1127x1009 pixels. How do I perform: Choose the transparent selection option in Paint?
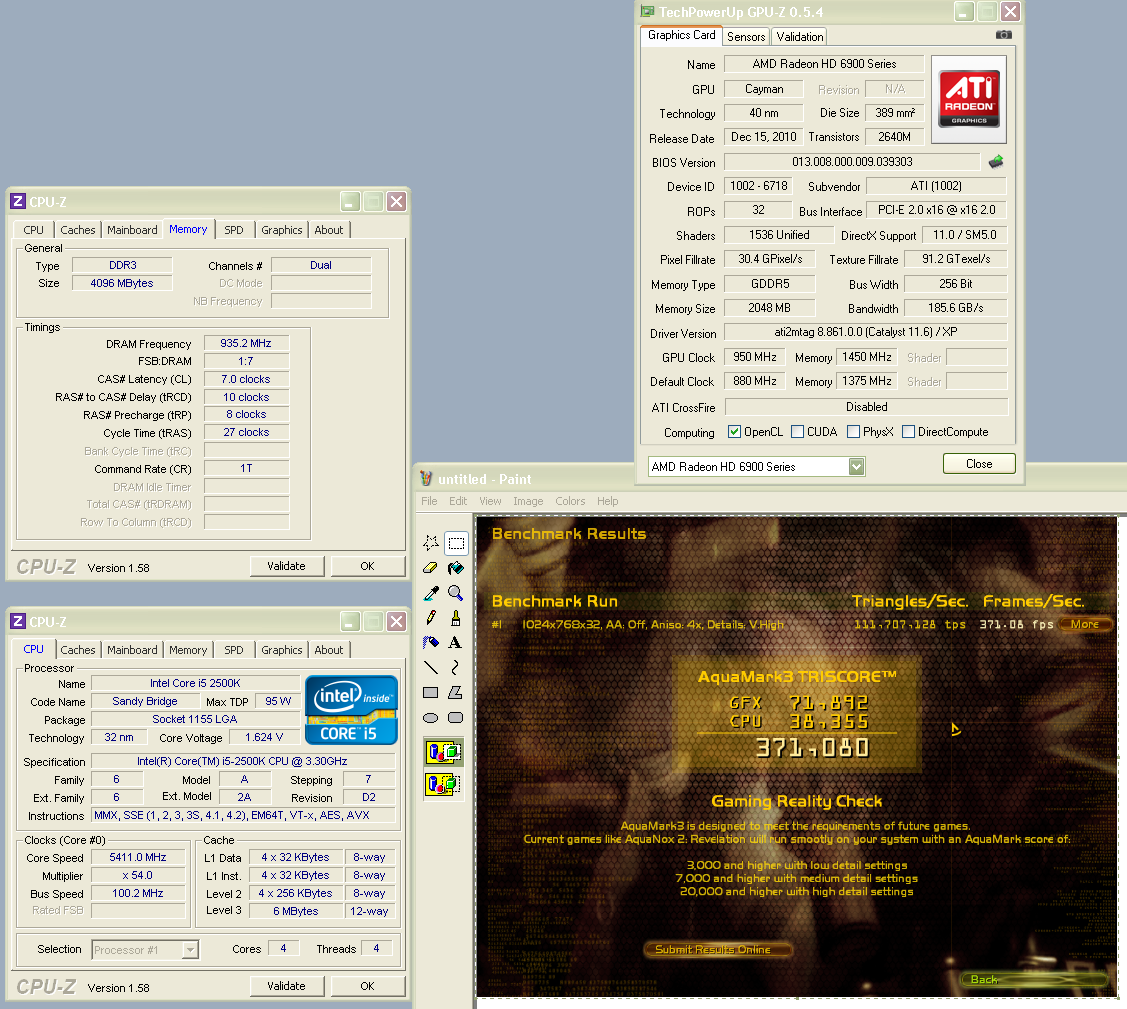[x=443, y=784]
